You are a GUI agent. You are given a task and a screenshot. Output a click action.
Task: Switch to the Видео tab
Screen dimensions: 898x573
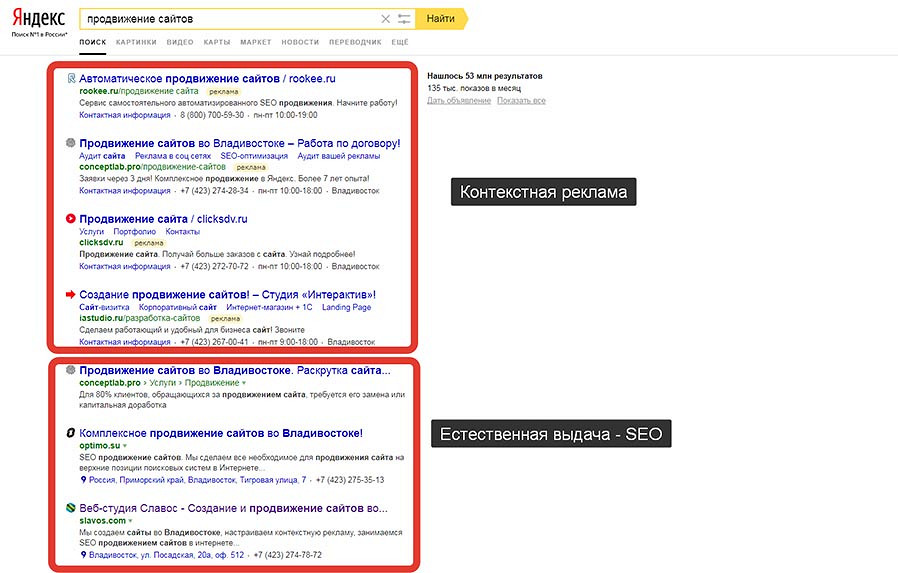coord(180,42)
